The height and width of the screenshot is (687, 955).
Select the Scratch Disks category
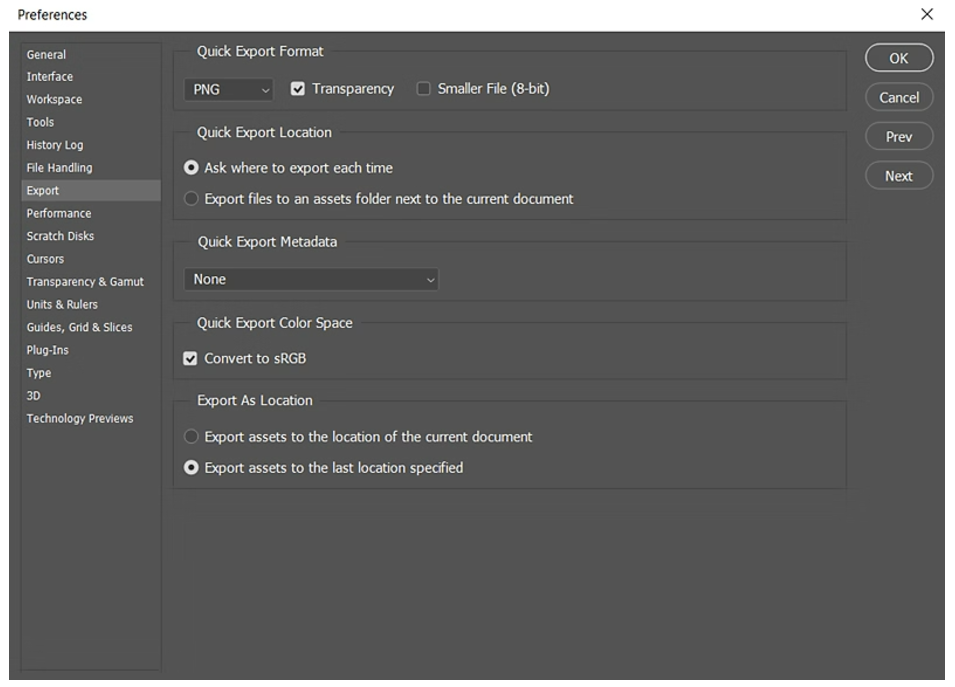tap(60, 236)
